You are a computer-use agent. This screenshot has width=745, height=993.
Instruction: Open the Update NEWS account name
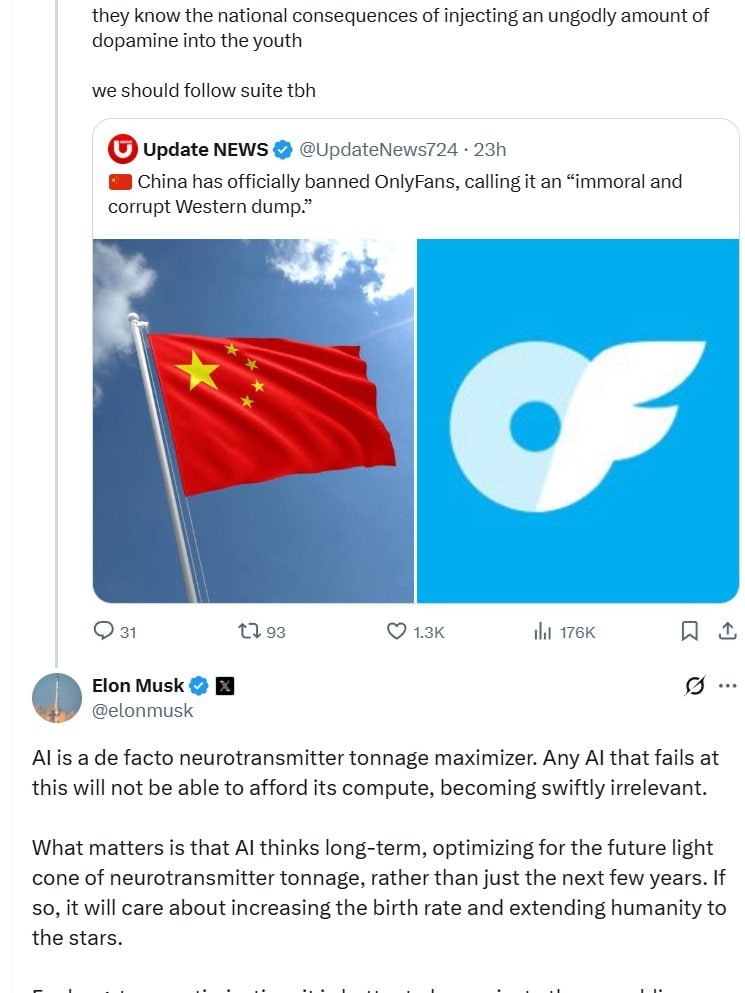click(x=206, y=149)
